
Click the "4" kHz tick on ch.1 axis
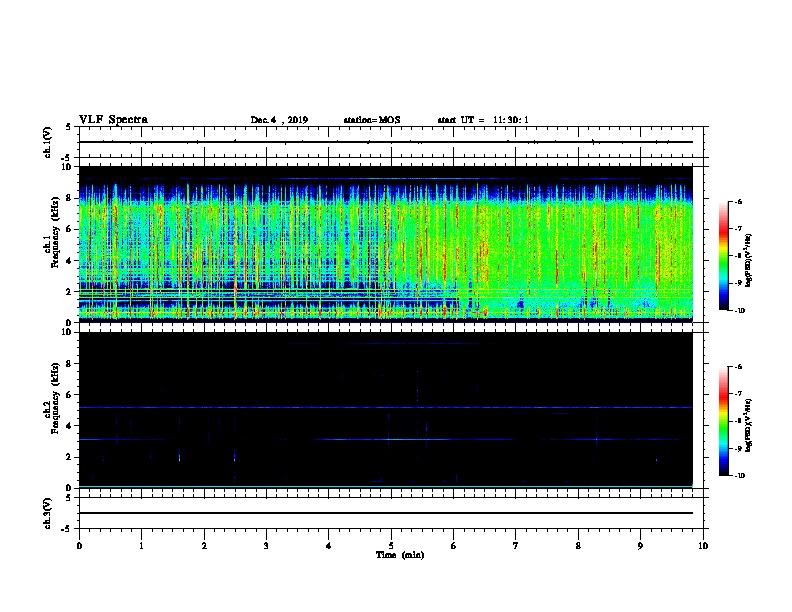tap(70, 261)
